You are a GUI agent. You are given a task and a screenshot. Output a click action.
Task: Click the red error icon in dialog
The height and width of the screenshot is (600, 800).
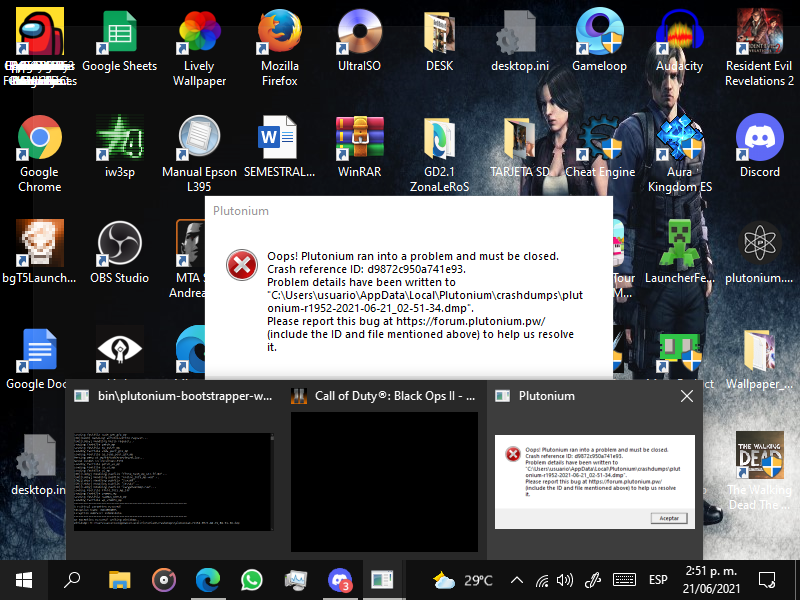pos(242,265)
